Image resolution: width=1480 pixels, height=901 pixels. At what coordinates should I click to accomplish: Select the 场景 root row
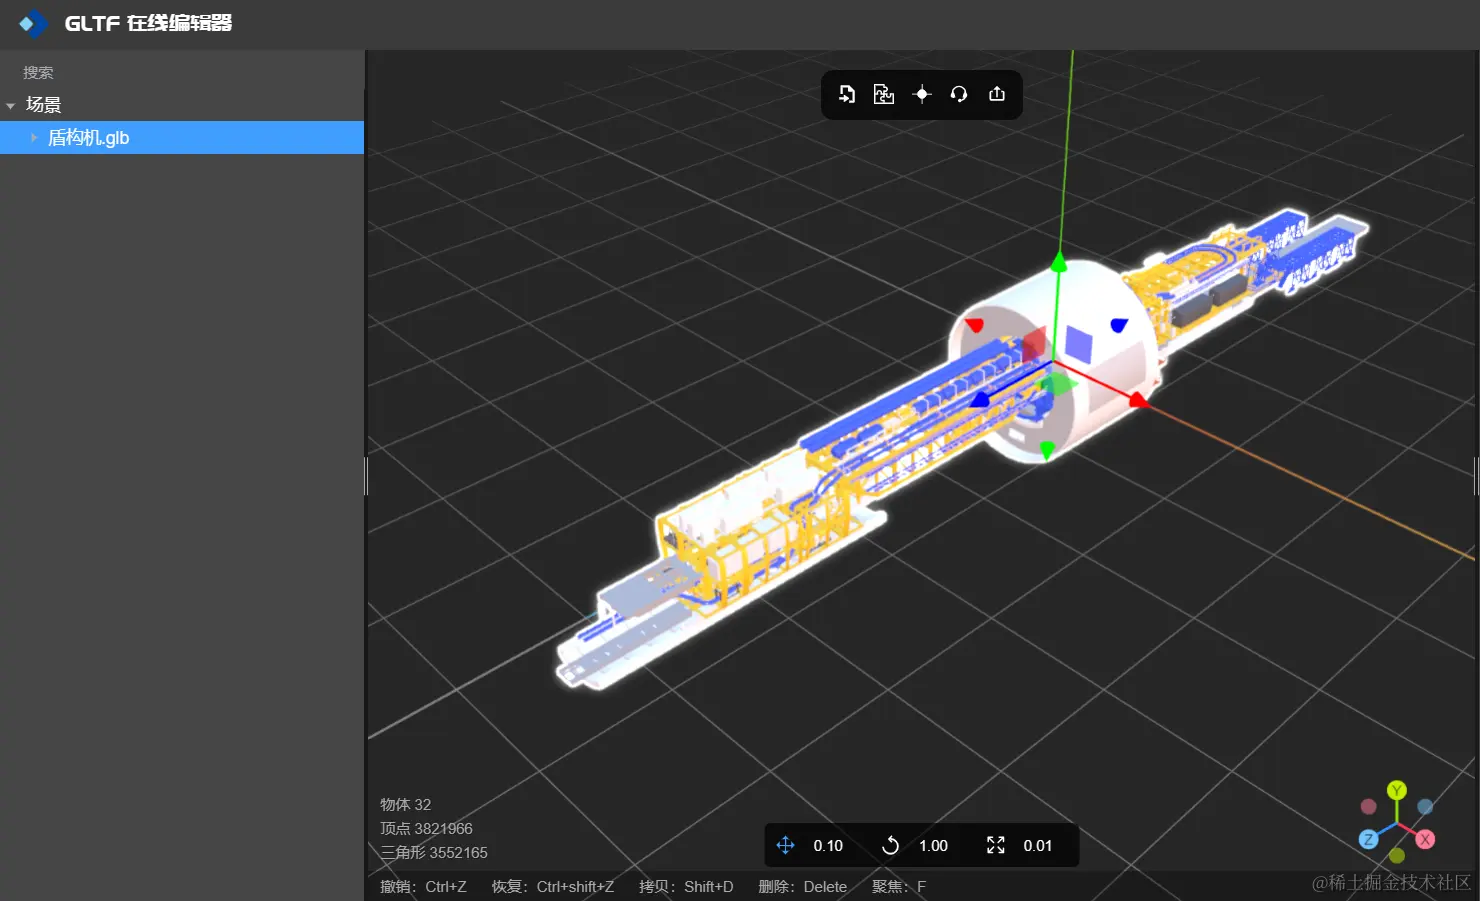pyautogui.click(x=182, y=105)
